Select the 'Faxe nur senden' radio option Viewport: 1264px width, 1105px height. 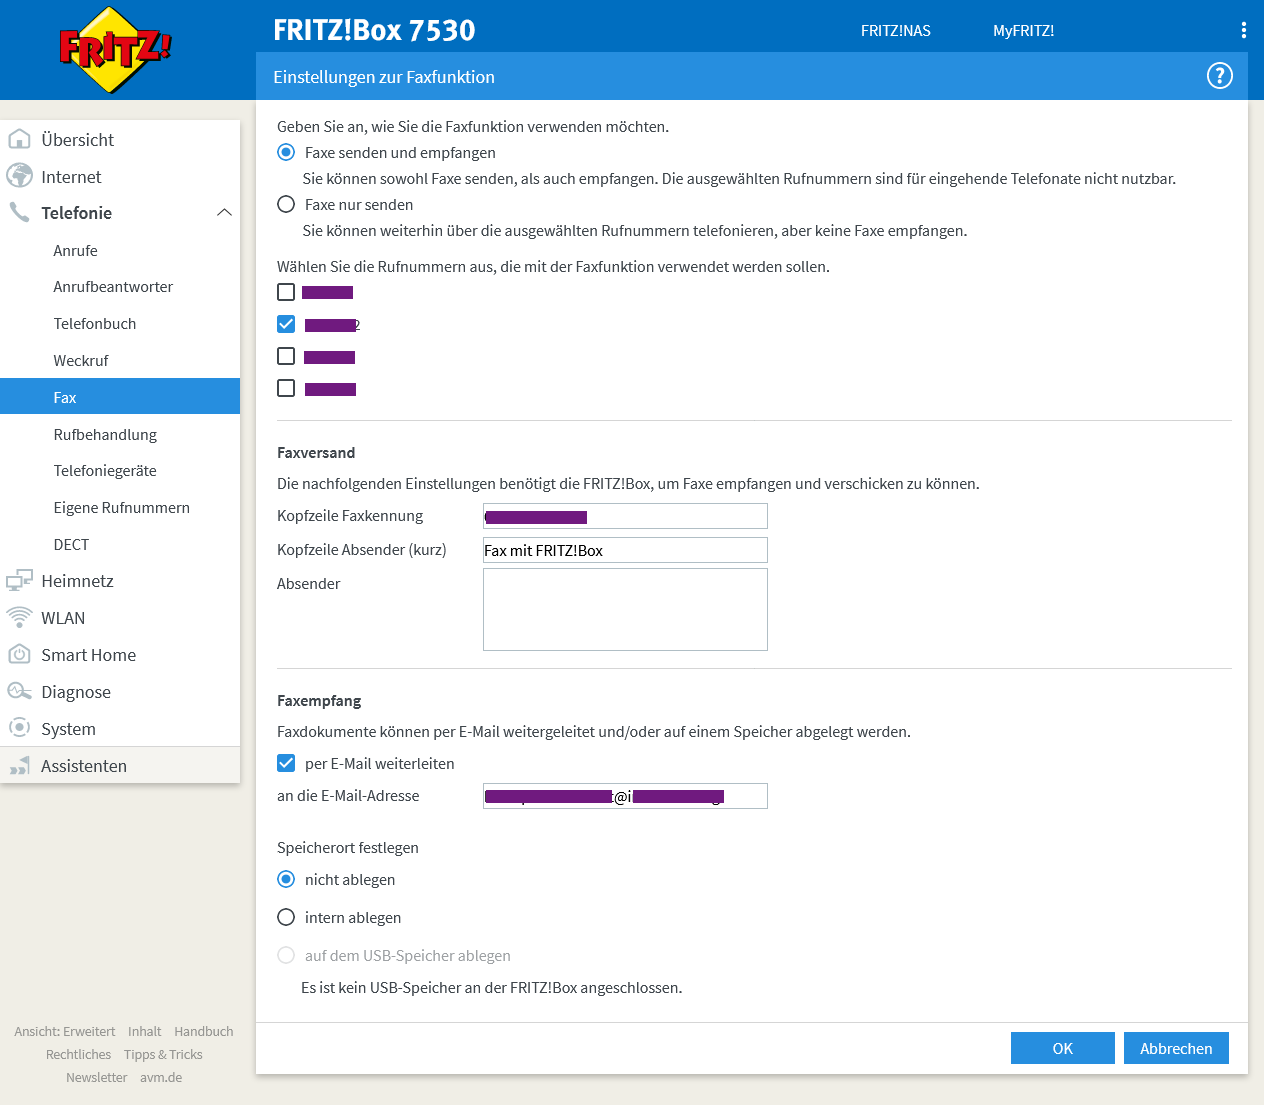coord(286,204)
